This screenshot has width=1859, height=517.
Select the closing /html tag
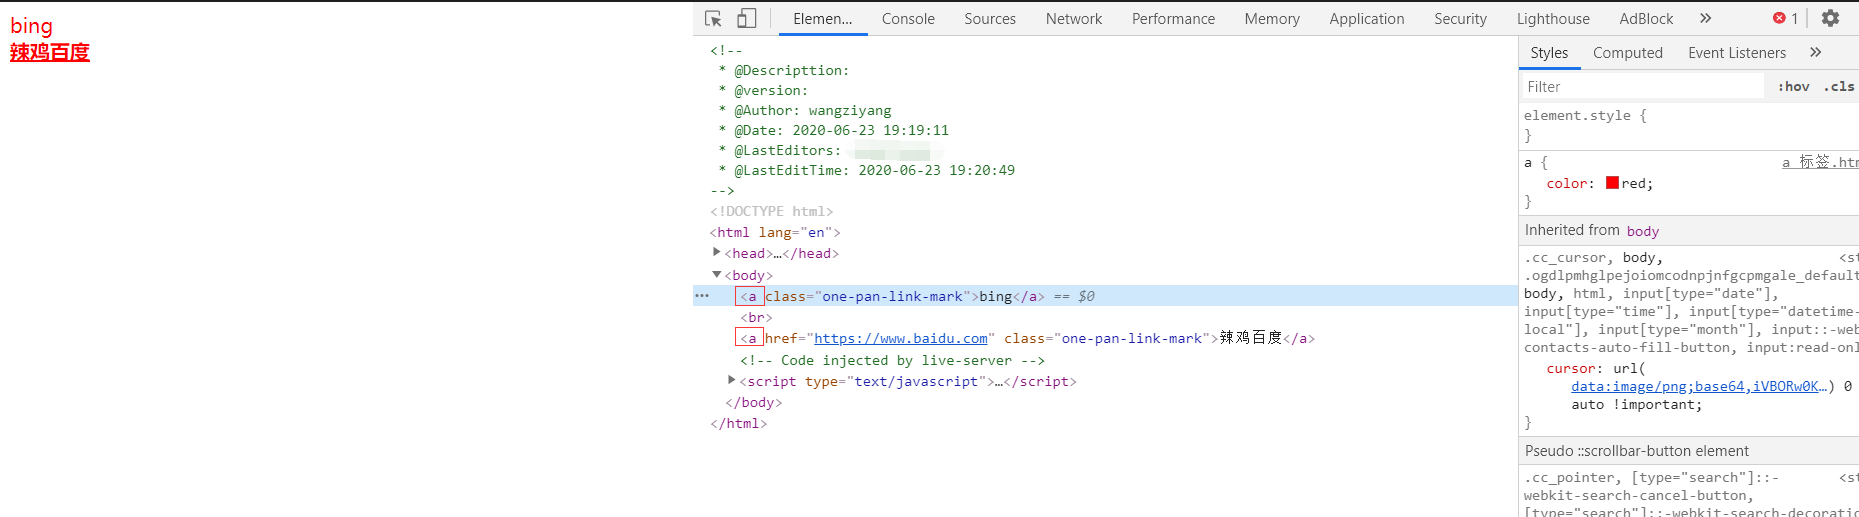[x=738, y=423]
